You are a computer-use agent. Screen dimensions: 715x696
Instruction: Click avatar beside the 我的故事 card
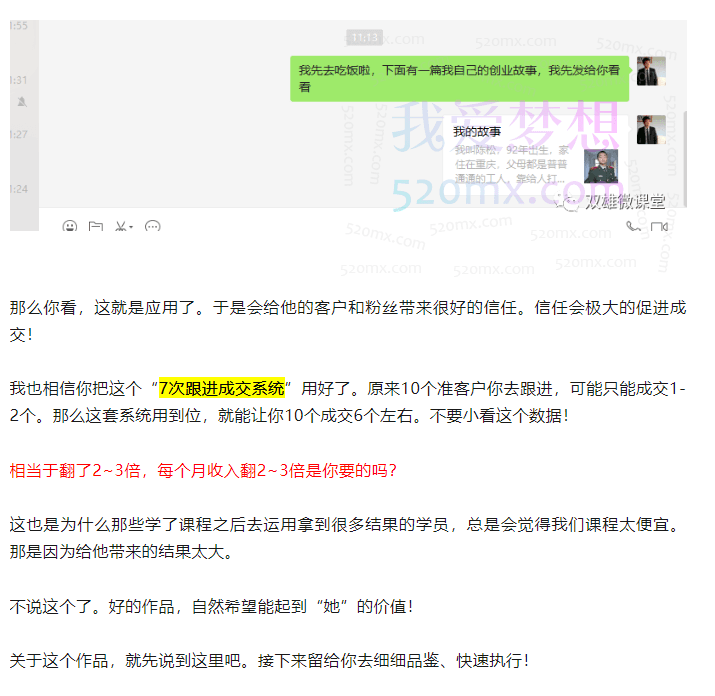[x=651, y=130]
